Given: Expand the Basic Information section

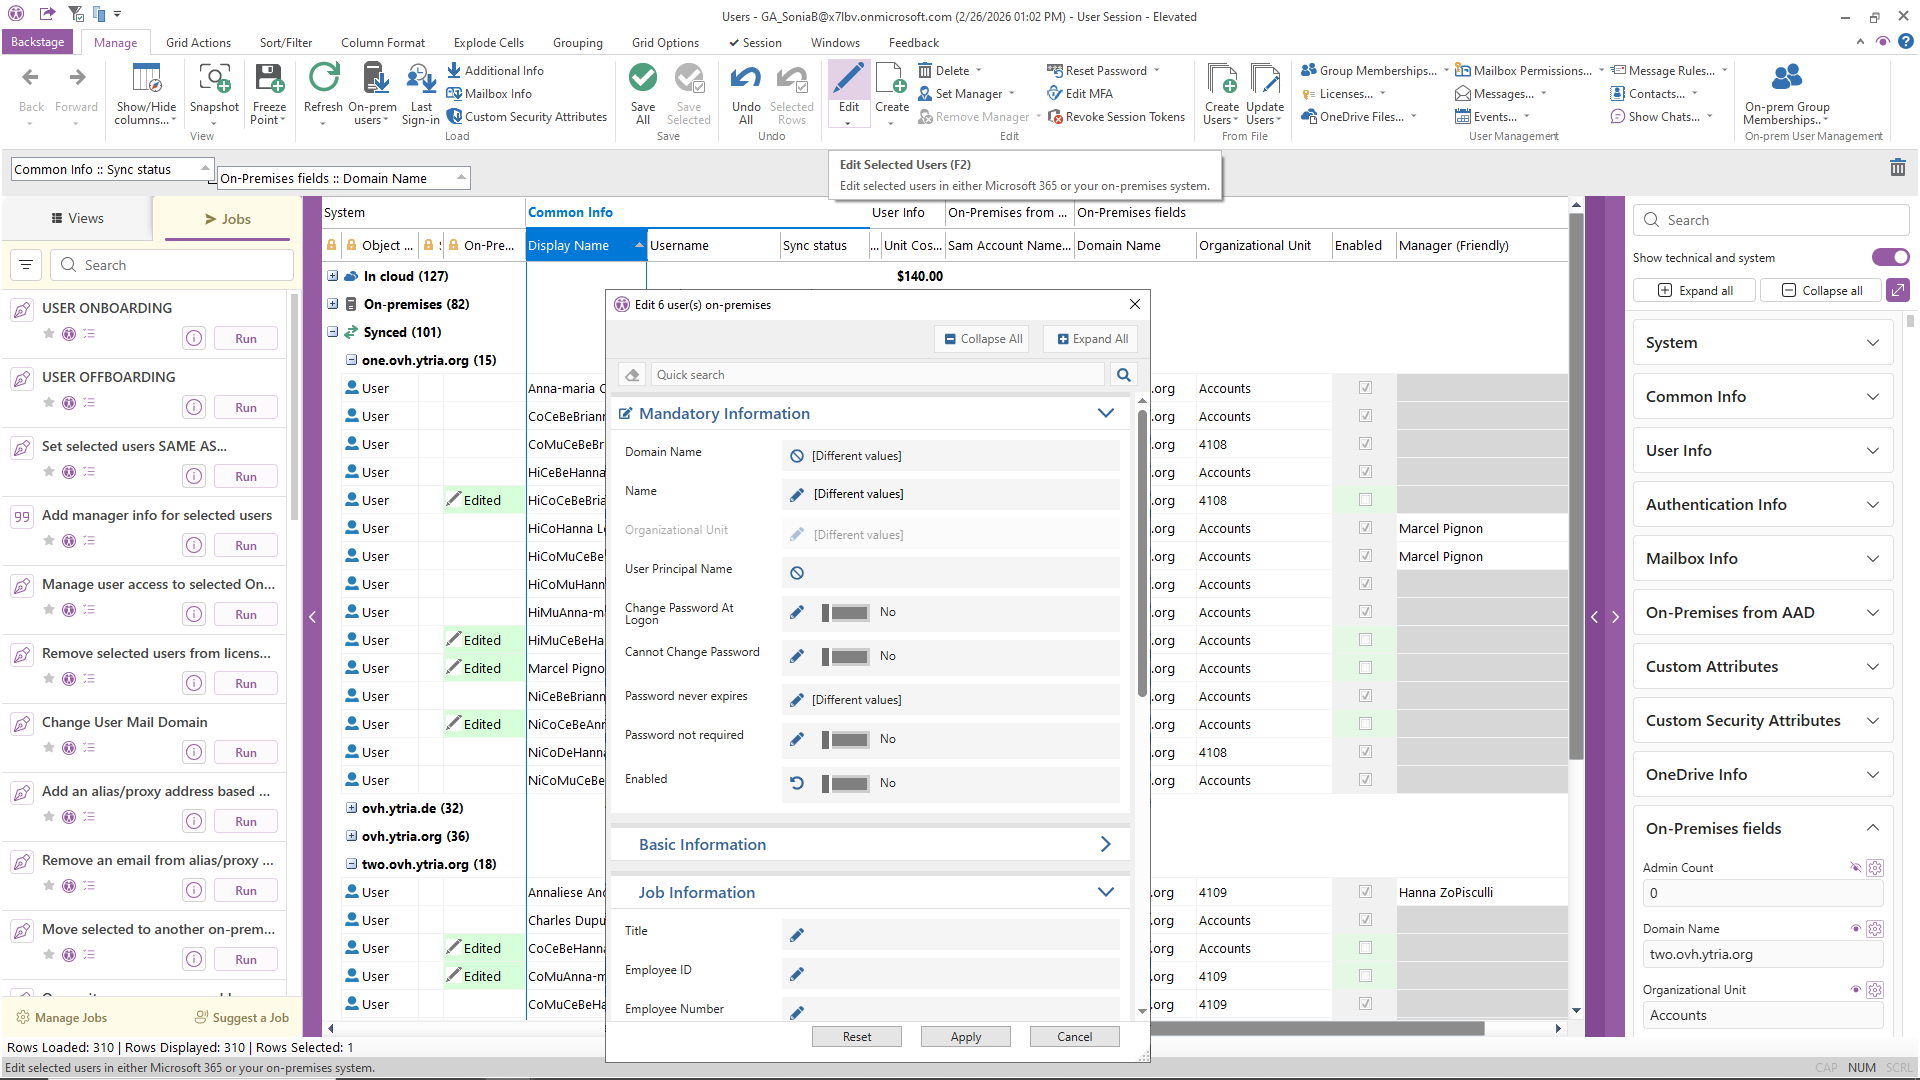Looking at the screenshot, I should [1105, 845].
